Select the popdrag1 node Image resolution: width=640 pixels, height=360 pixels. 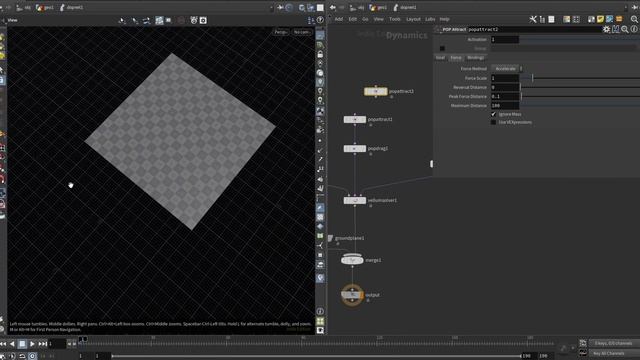[x=355, y=149]
